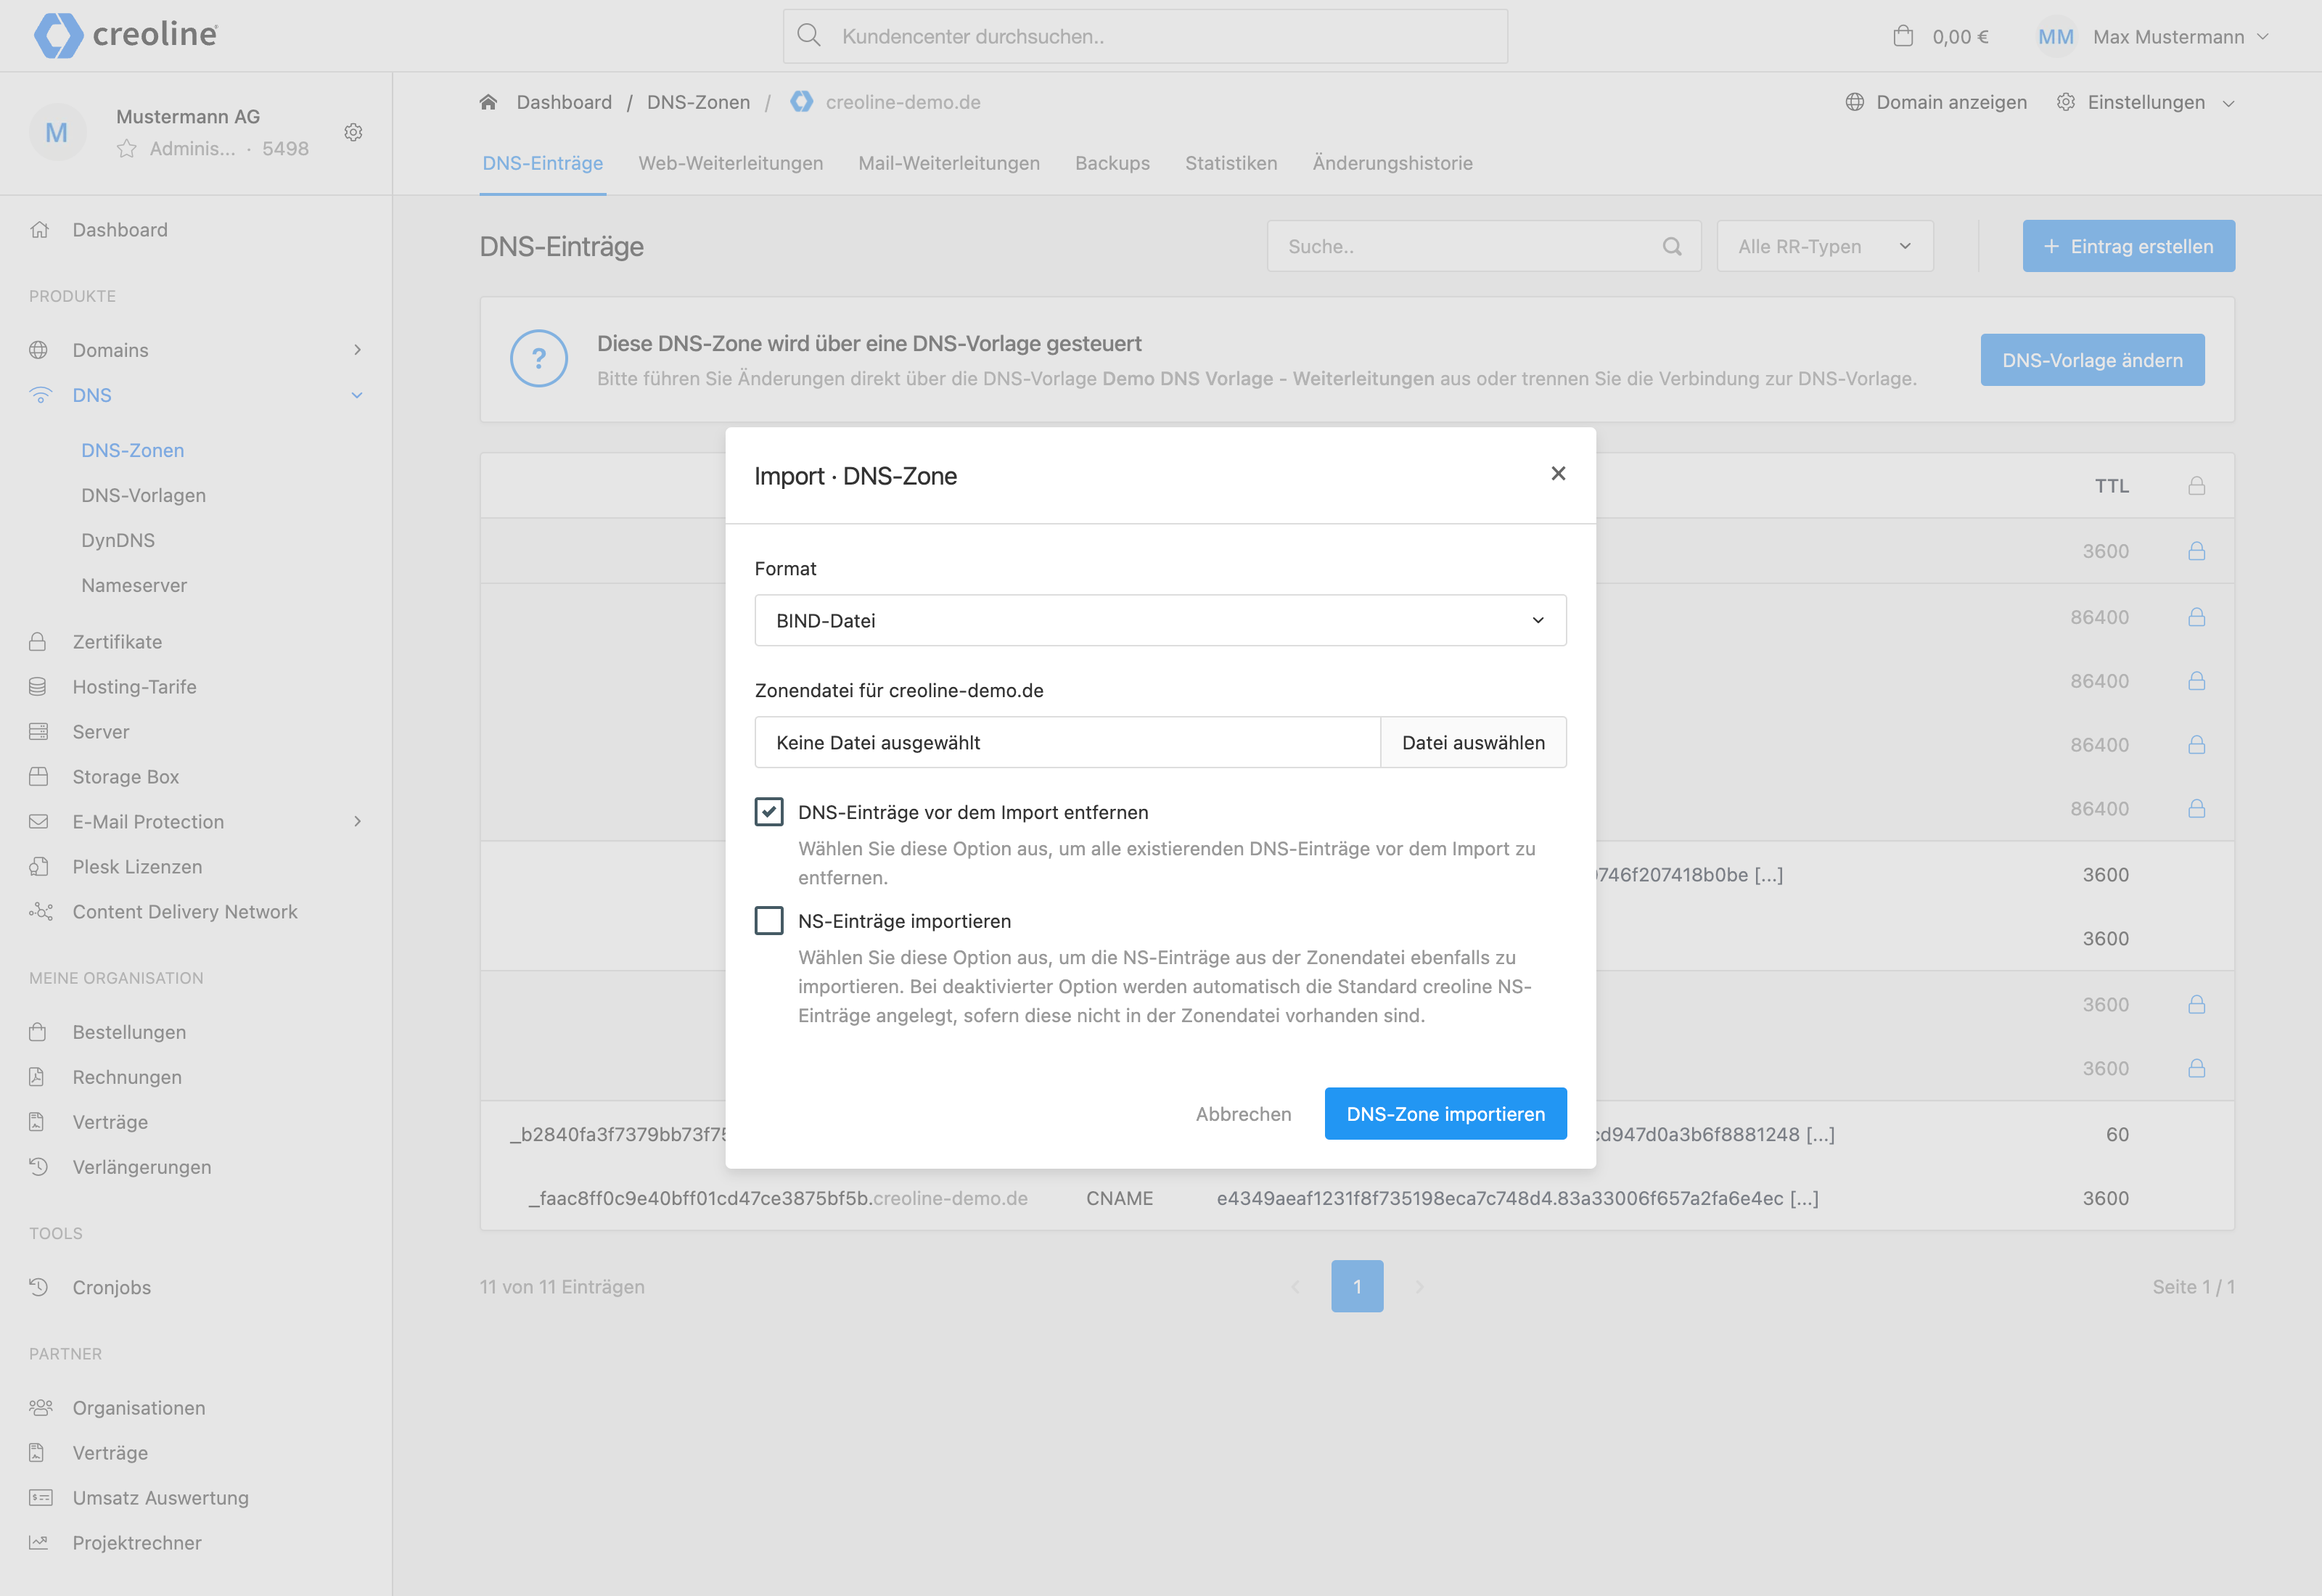The image size is (2322, 1596).
Task: Open DNS-Zonen breadcrumb link
Action: pos(698,102)
